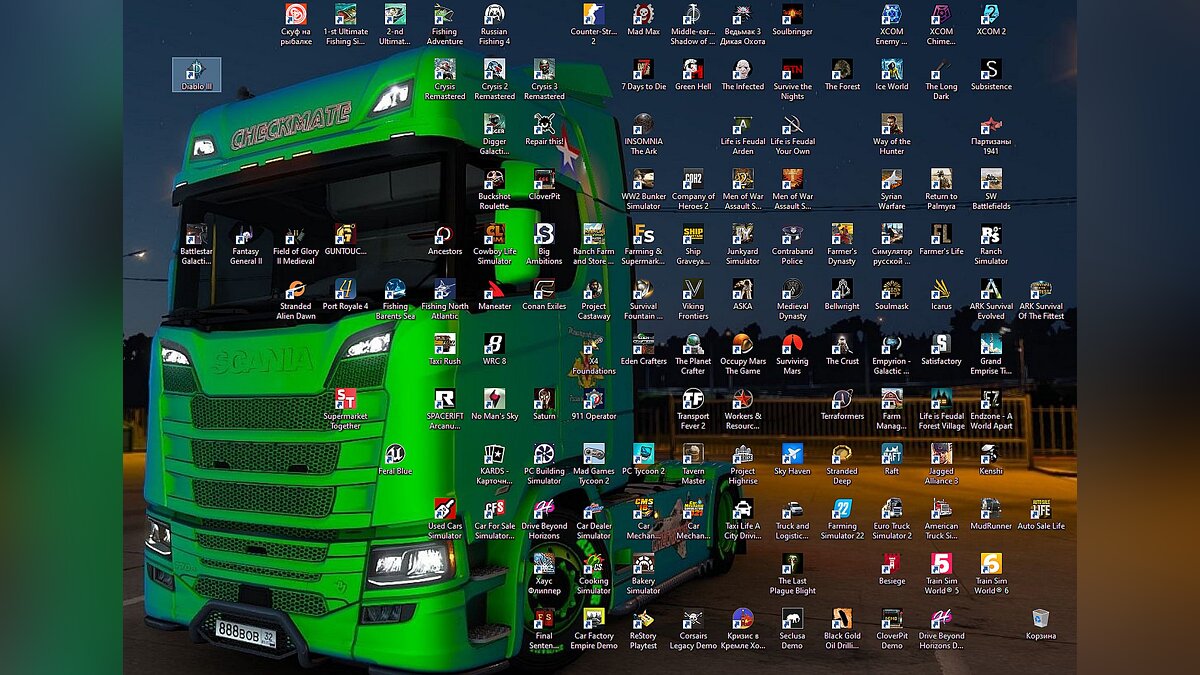Open the Medieval Dynasty shortcut

[x=792, y=300]
